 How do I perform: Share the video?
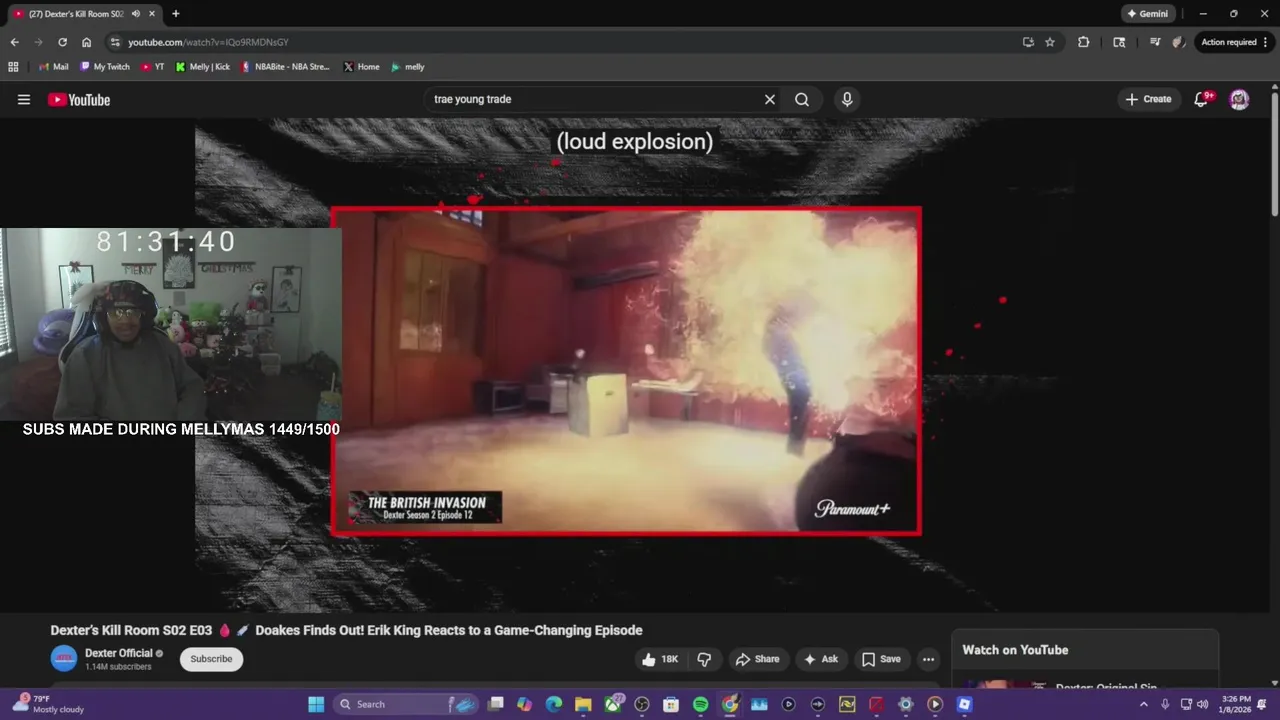(757, 659)
